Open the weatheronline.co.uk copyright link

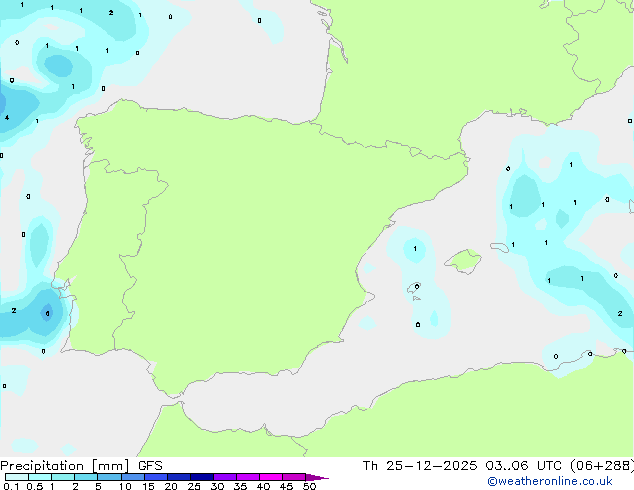550,481
